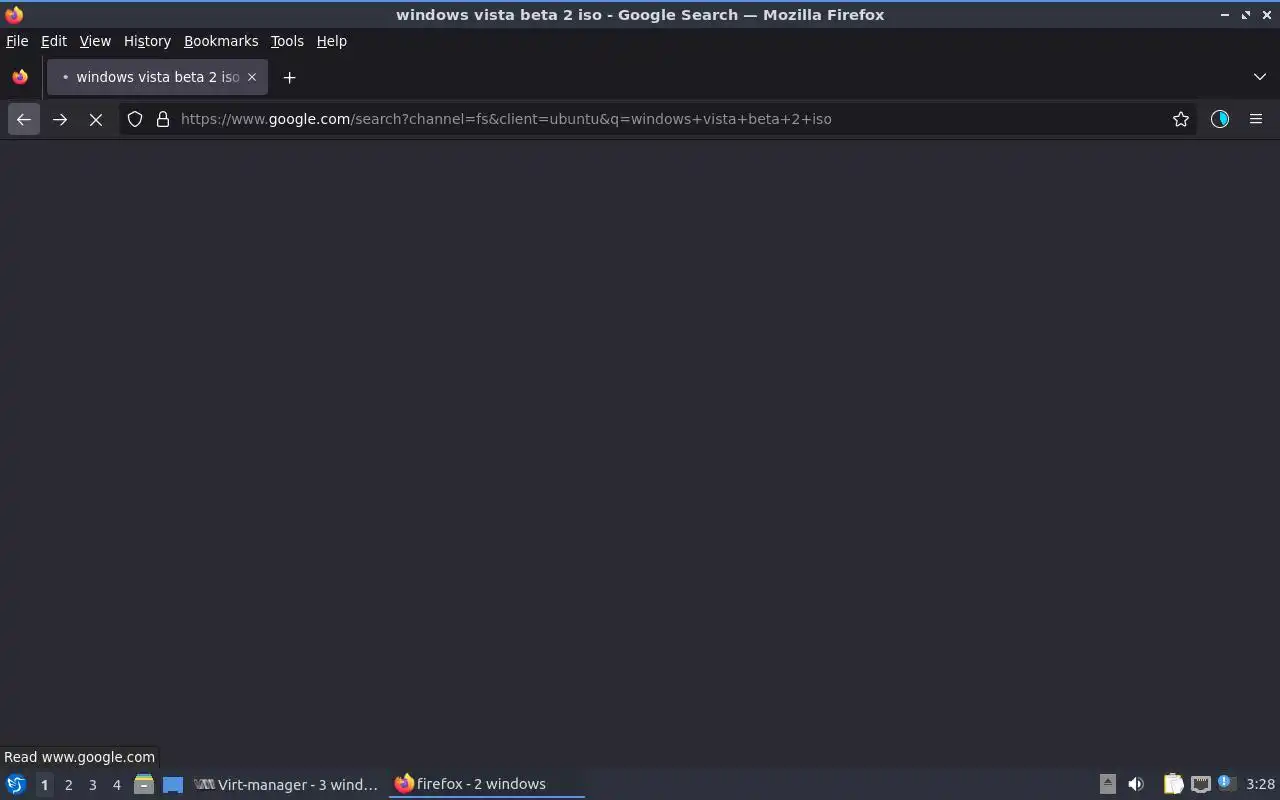Expand the list all tabs chevron
The width and height of the screenshot is (1280, 800).
point(1260,77)
